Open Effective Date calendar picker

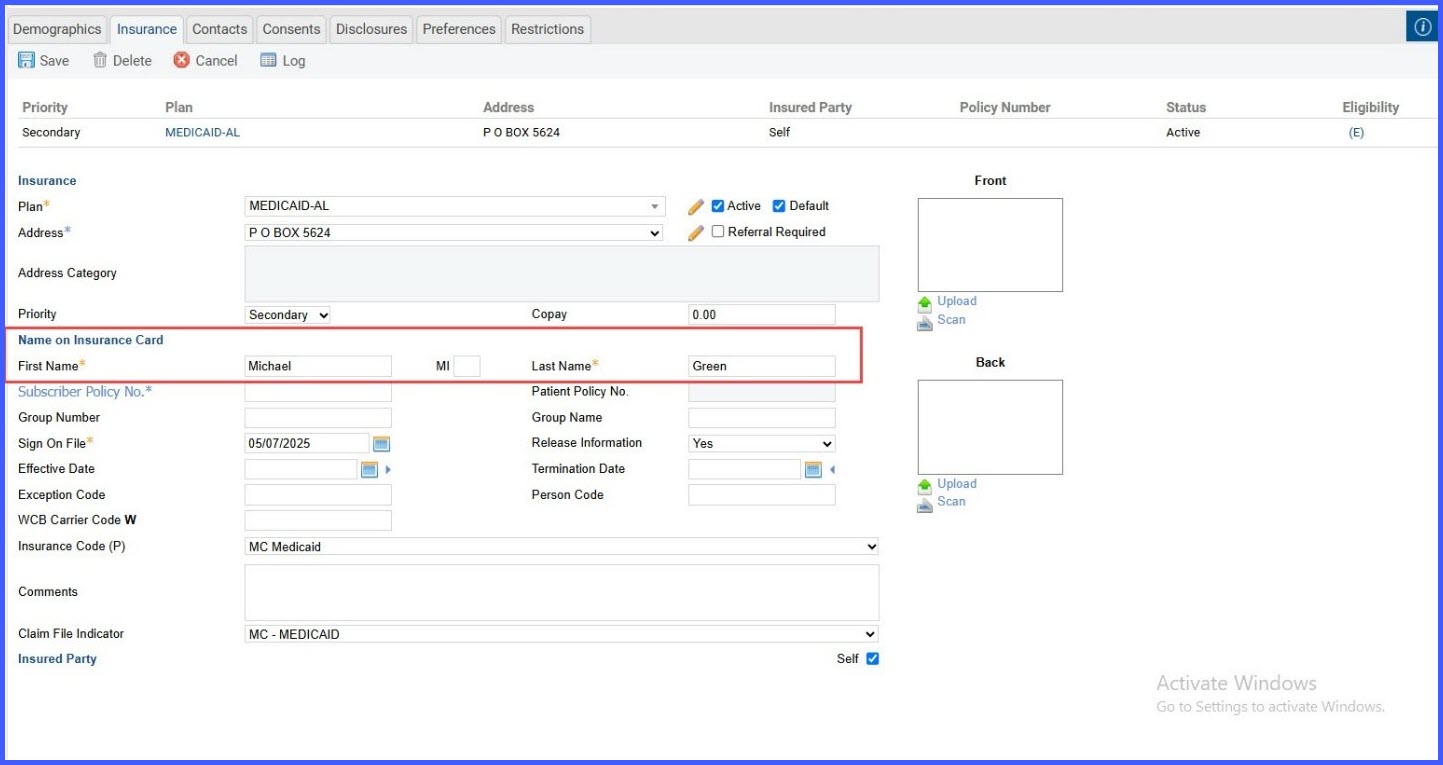369,470
